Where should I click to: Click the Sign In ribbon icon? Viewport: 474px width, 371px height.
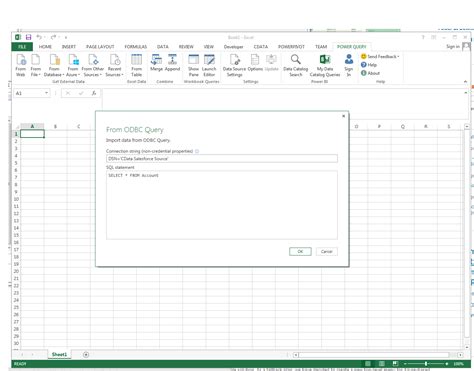pos(349,65)
